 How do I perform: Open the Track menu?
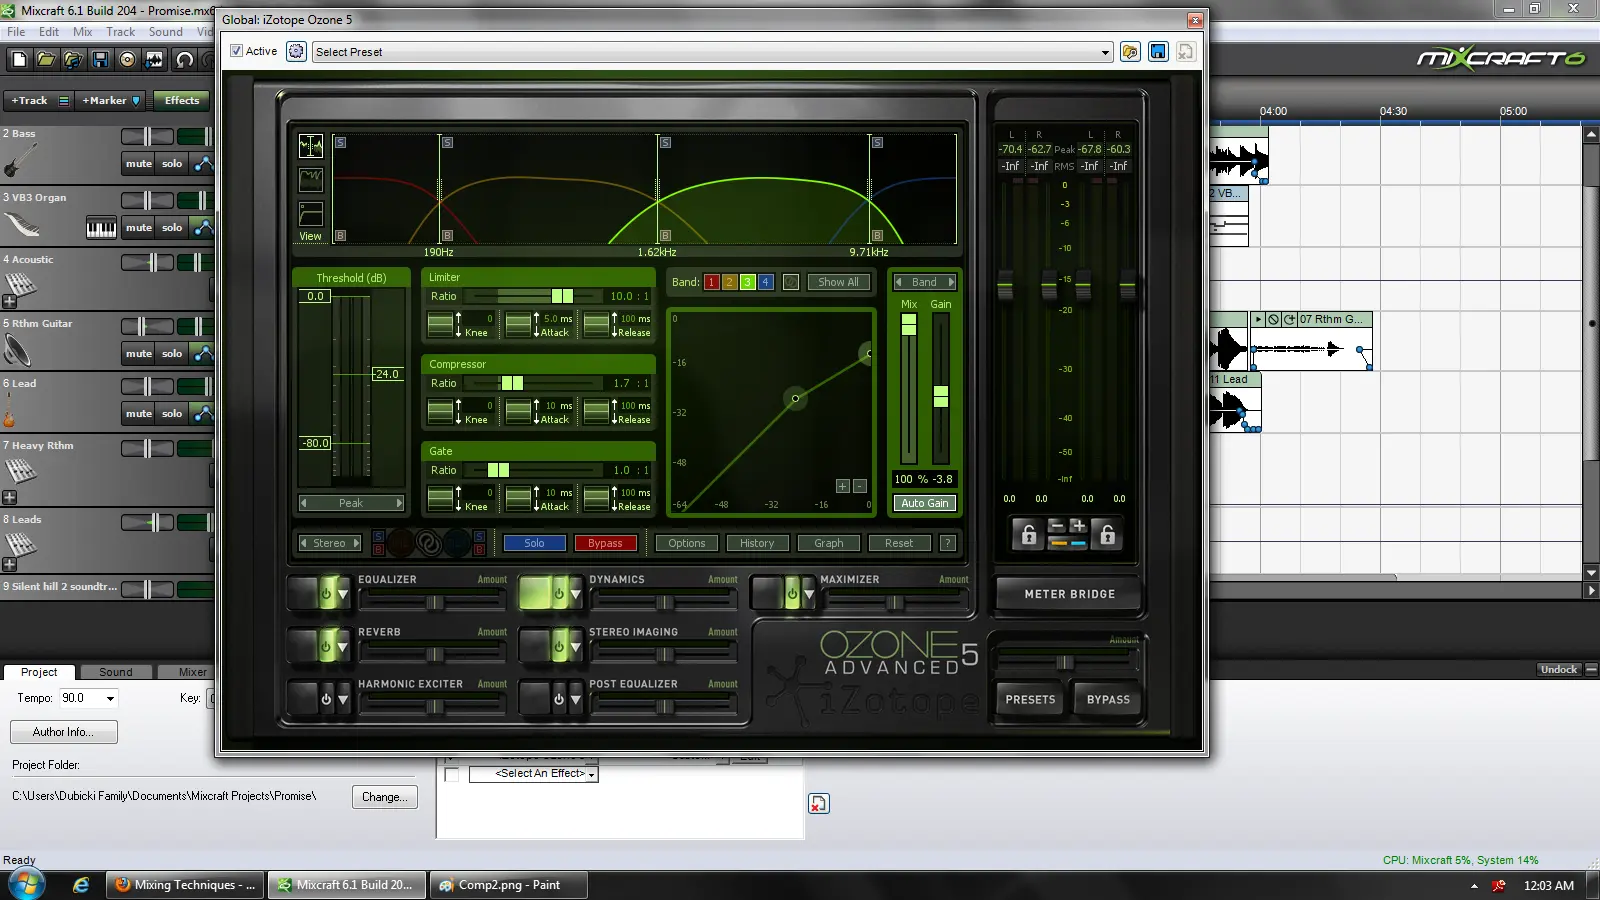point(121,32)
